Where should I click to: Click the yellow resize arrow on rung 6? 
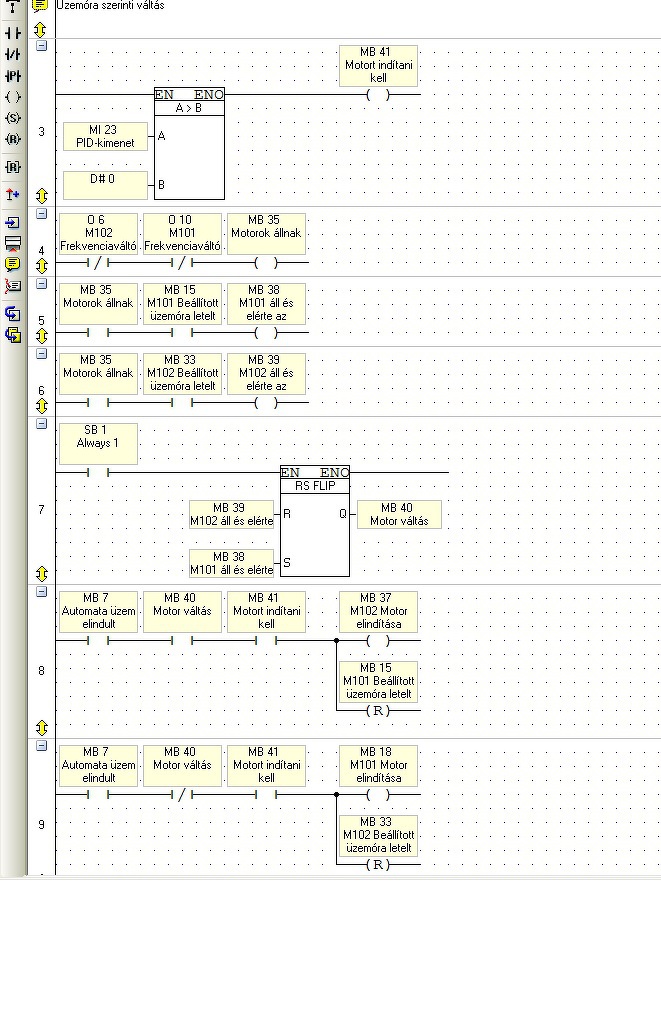(41, 406)
